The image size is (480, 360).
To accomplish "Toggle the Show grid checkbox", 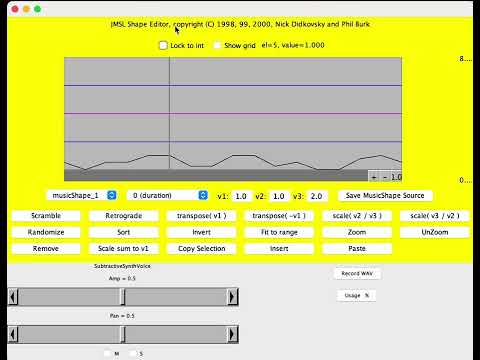I will (x=217, y=45).
